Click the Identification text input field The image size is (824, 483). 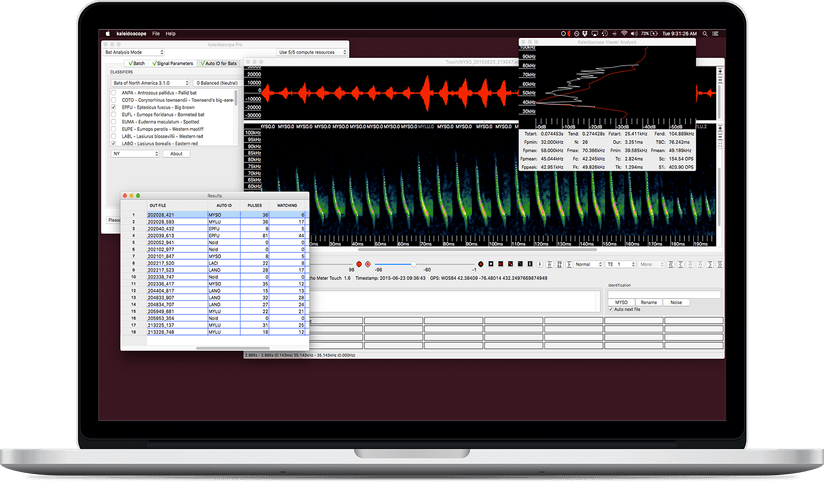pos(664,294)
